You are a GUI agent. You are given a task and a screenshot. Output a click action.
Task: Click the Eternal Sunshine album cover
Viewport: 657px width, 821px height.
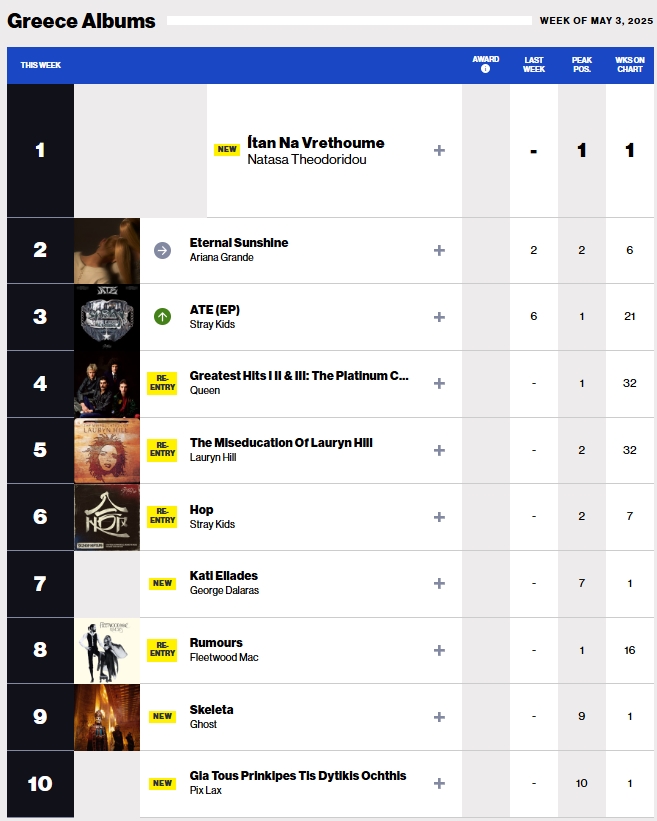[107, 251]
